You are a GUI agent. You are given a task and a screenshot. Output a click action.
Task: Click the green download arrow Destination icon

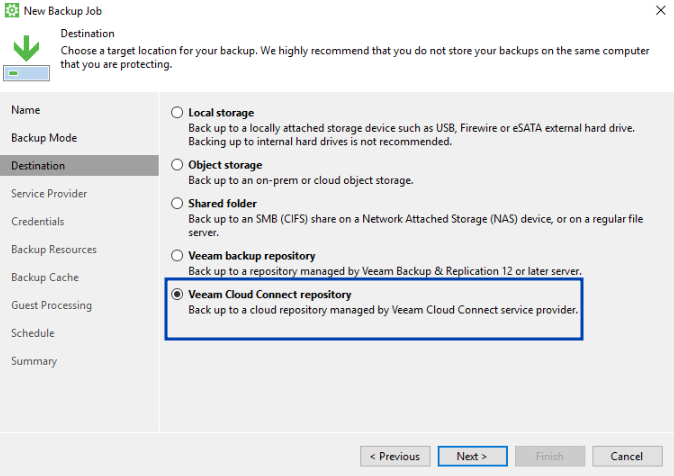click(26, 58)
